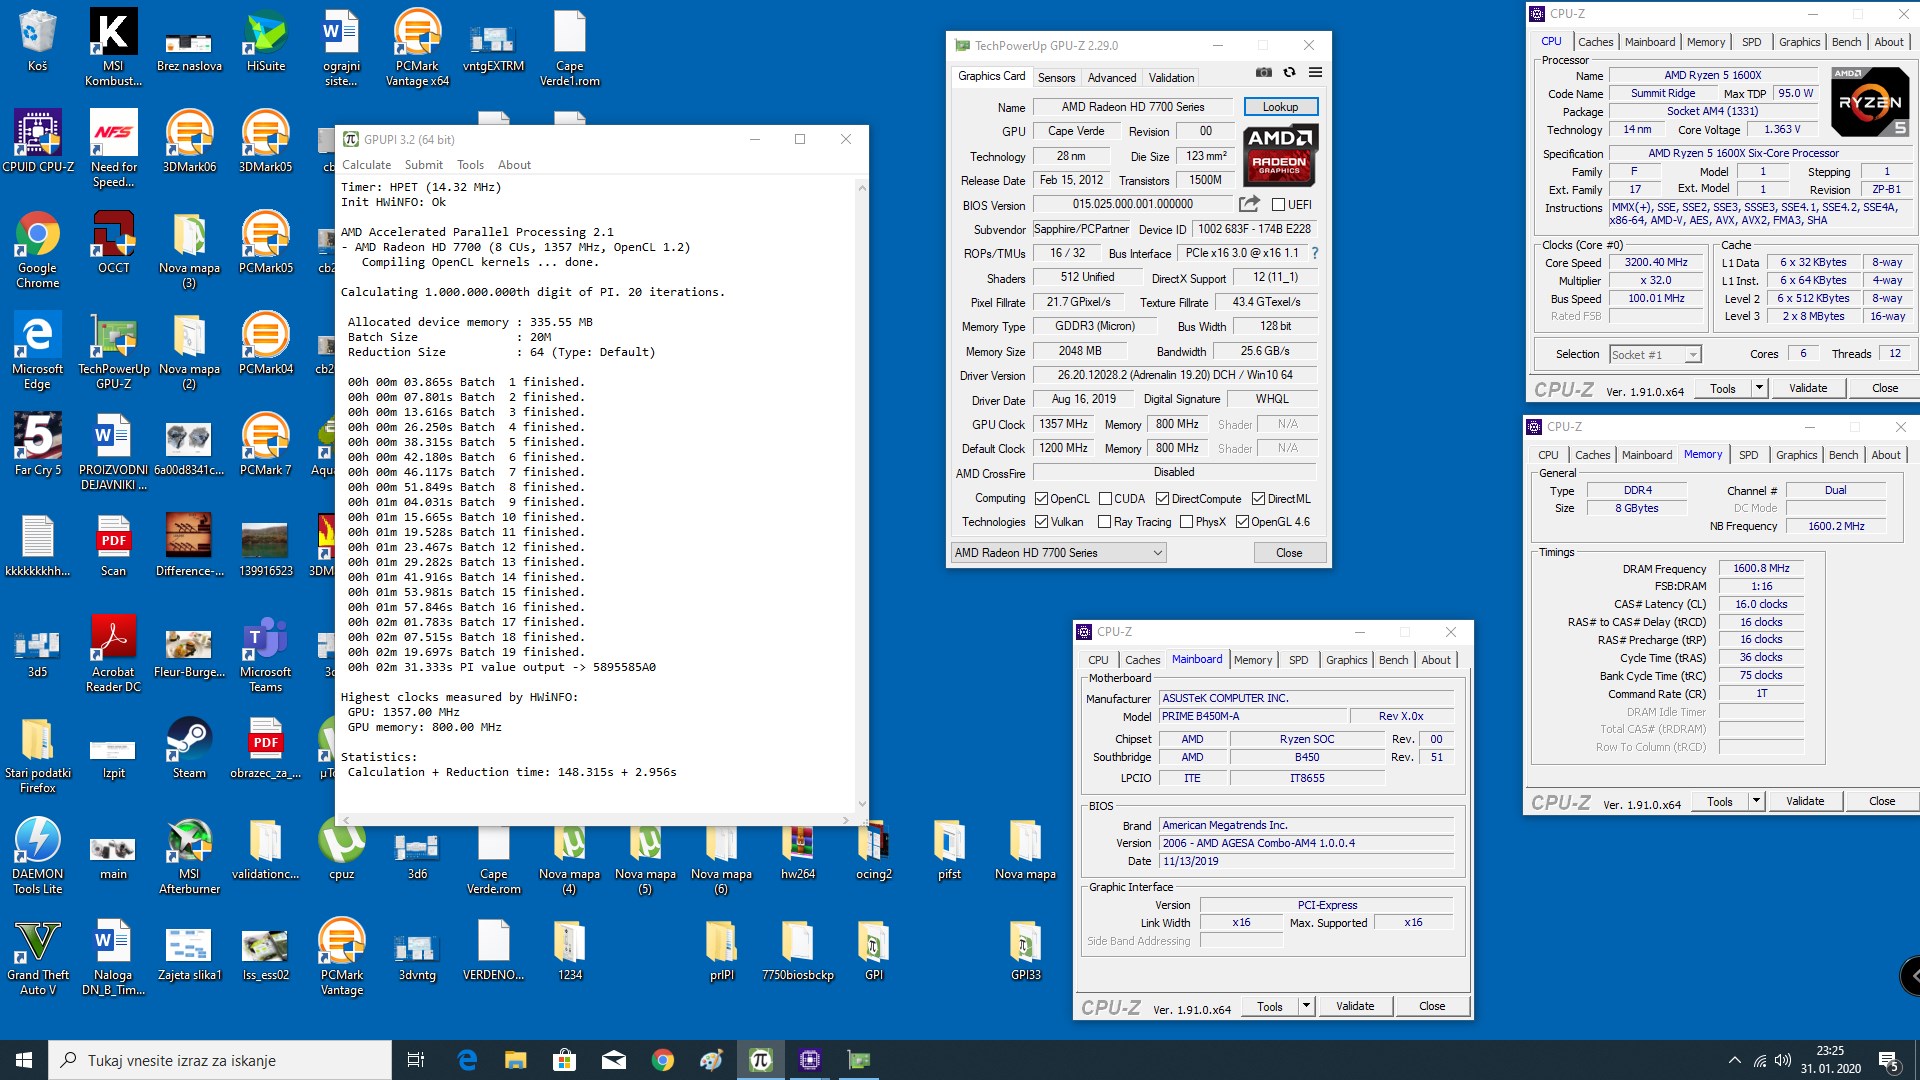Toggle the OpenCL checkbox

pos(1041,499)
